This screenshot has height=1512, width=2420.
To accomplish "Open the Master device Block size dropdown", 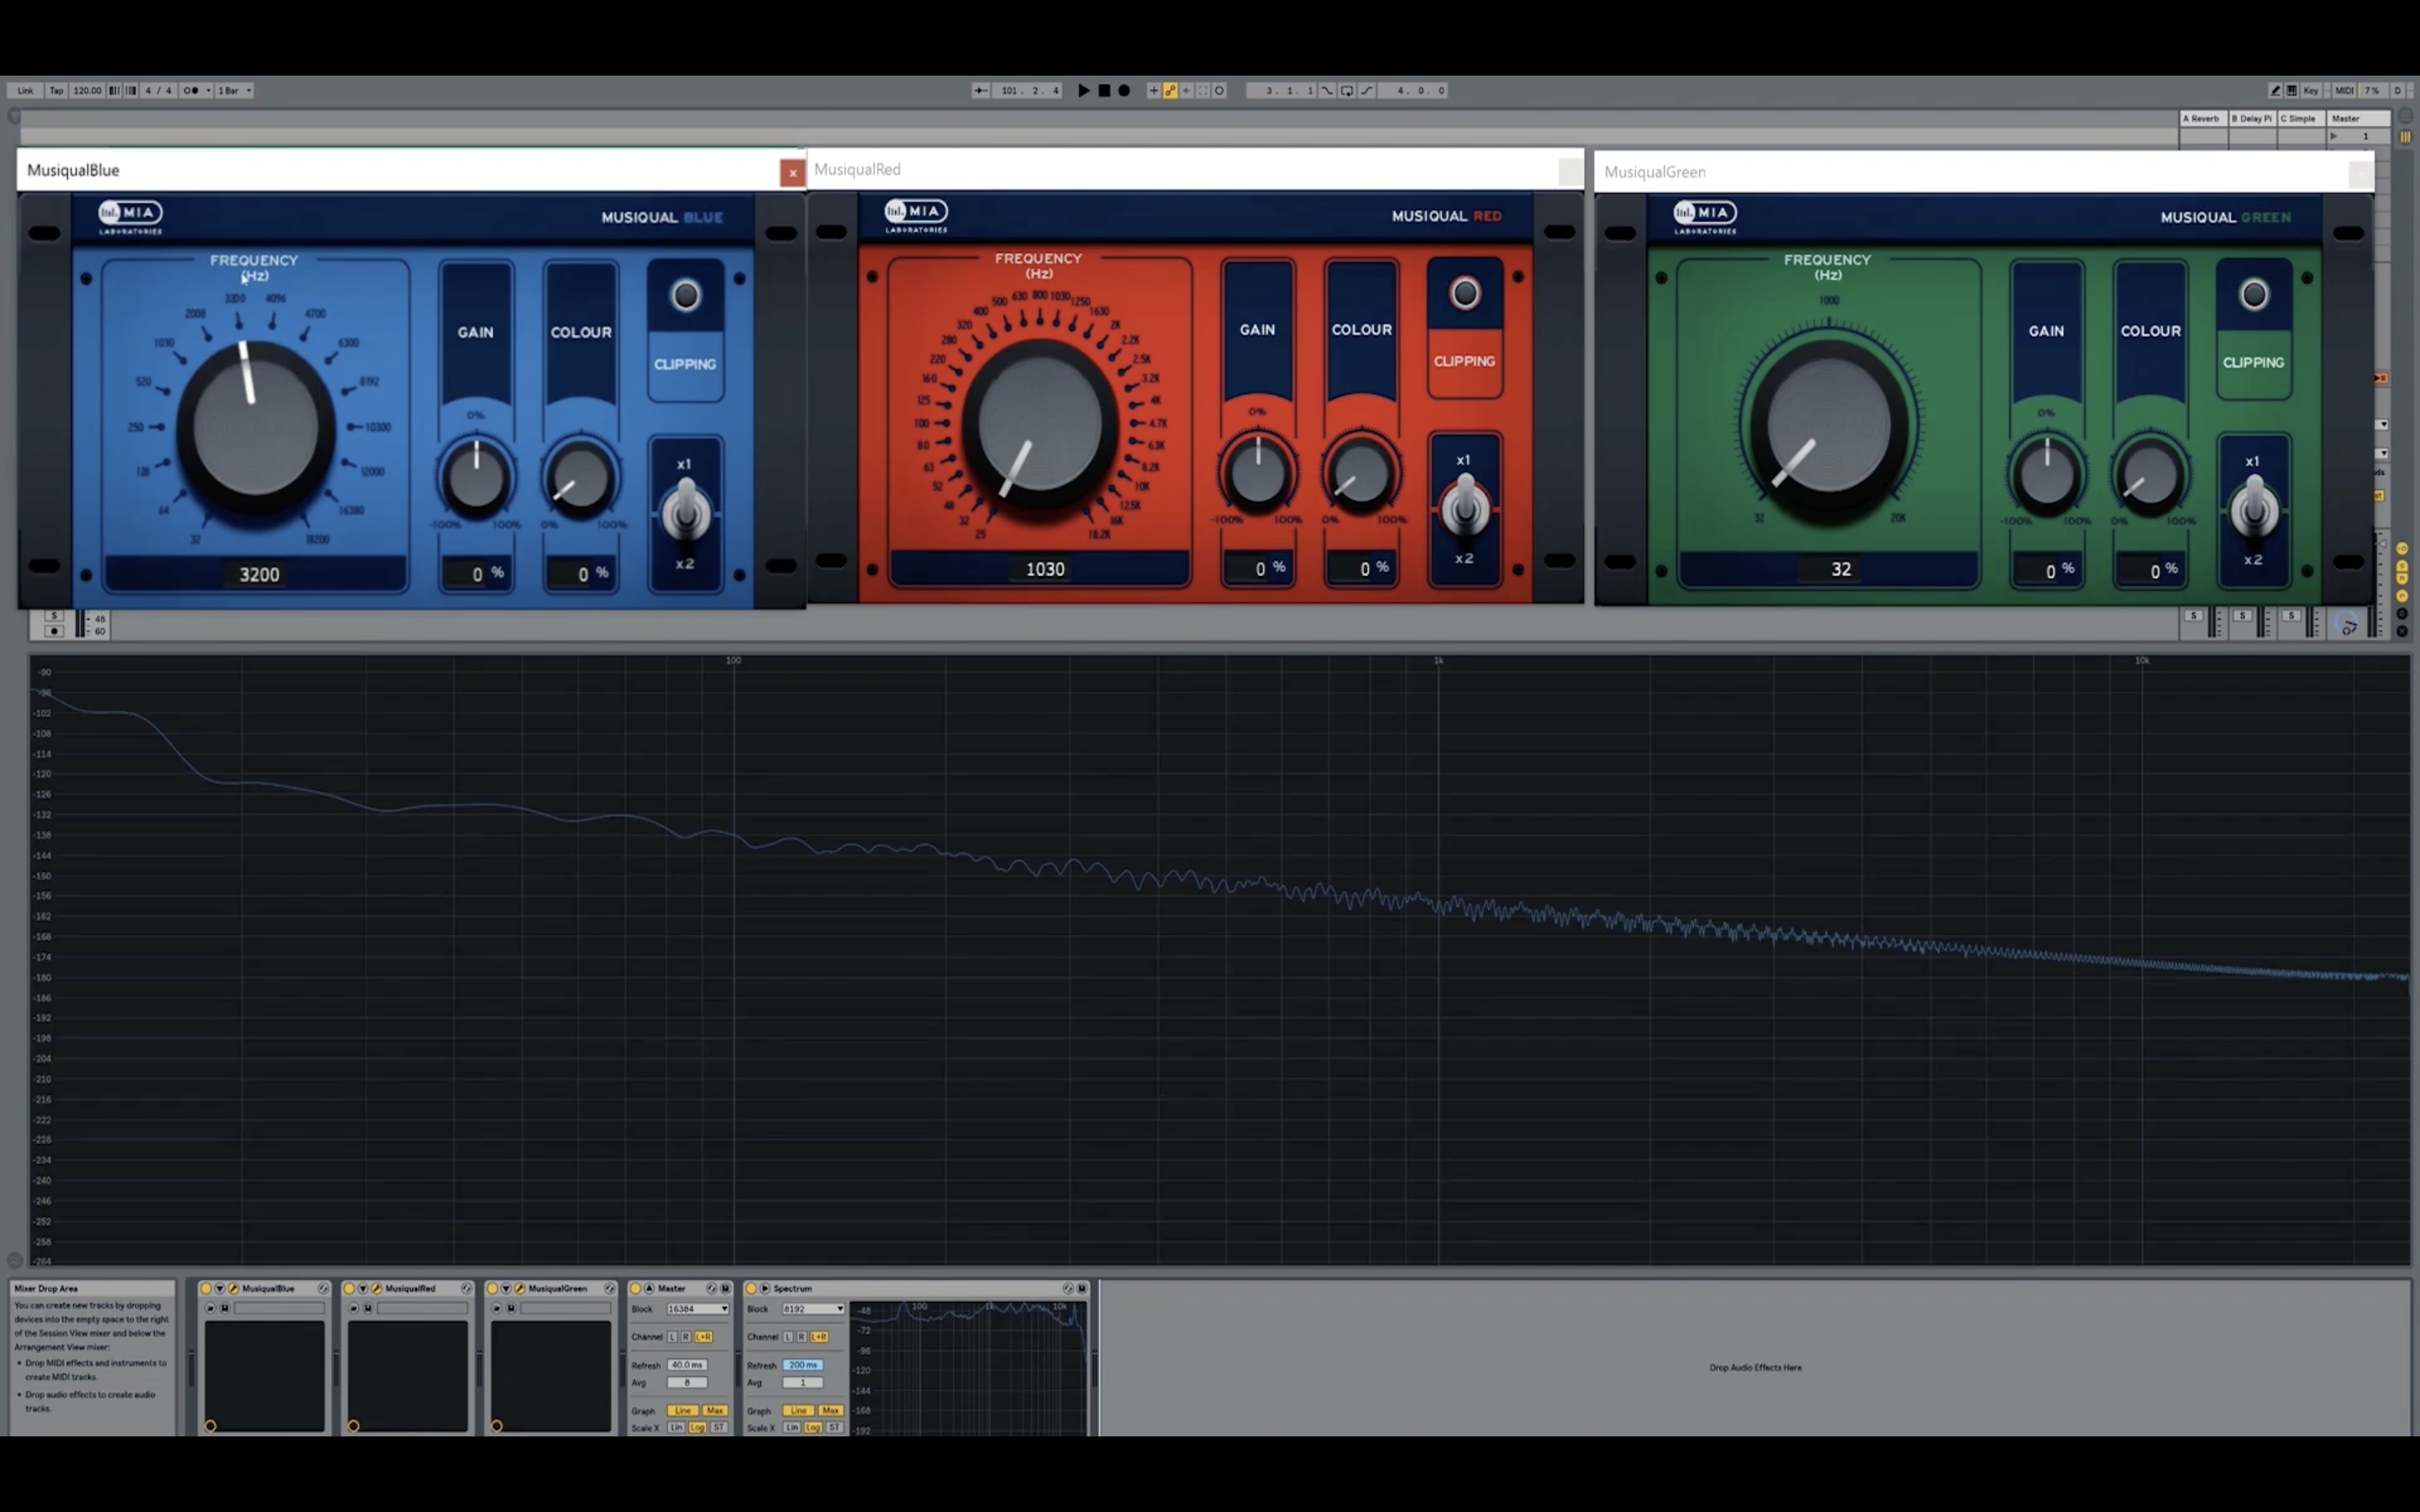I will (698, 1309).
